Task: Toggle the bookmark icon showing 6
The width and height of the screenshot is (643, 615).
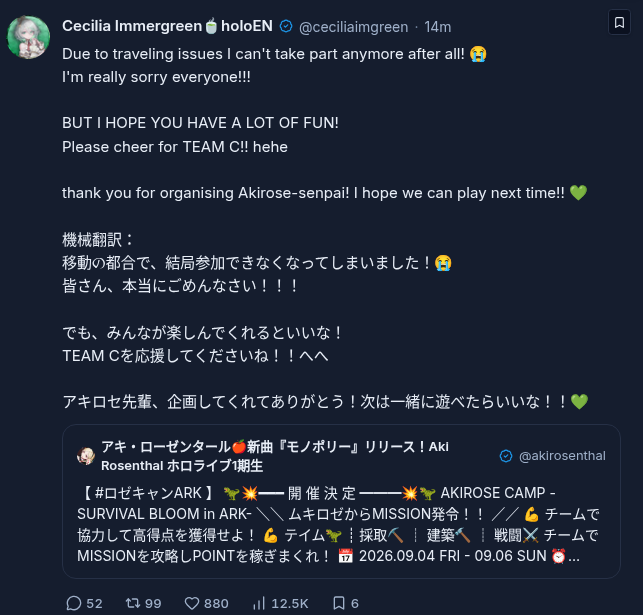Action: pyautogui.click(x=339, y=603)
